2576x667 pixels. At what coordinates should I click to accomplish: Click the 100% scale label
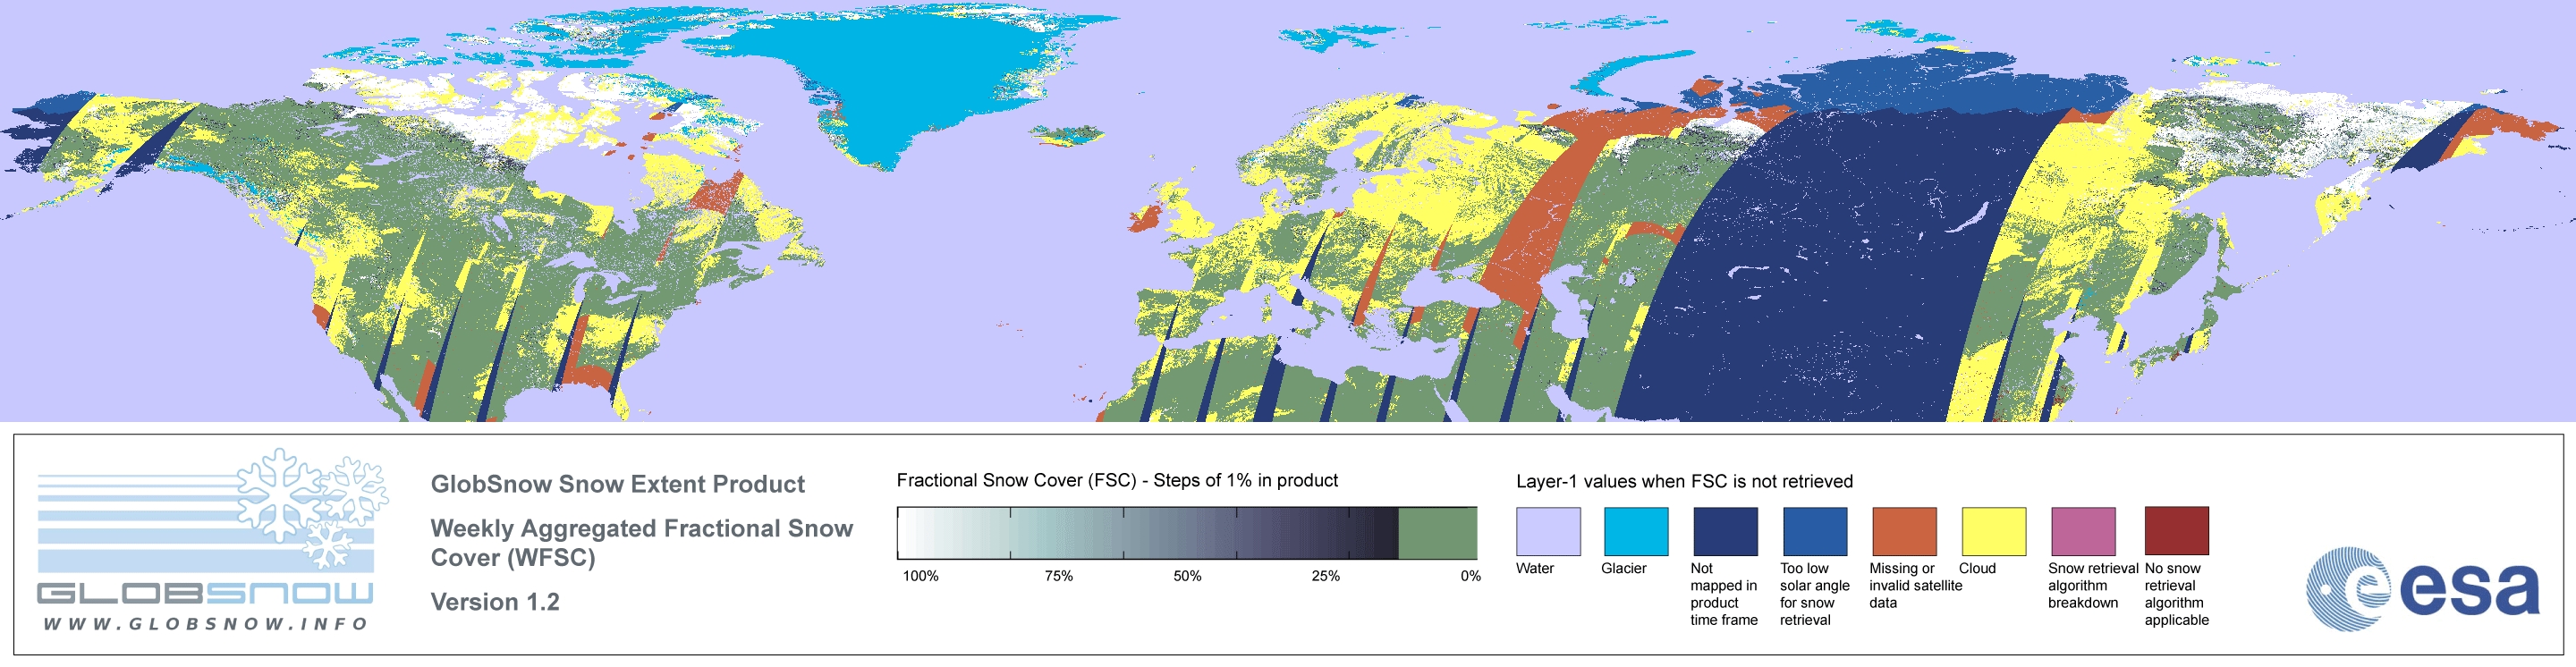click(x=920, y=576)
